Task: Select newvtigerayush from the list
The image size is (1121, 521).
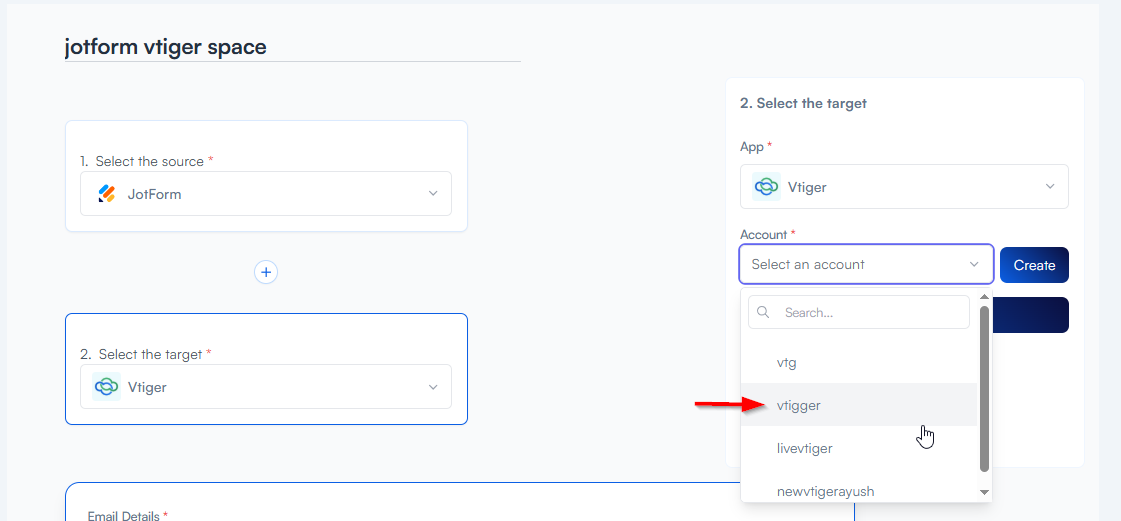Action: tap(825, 491)
